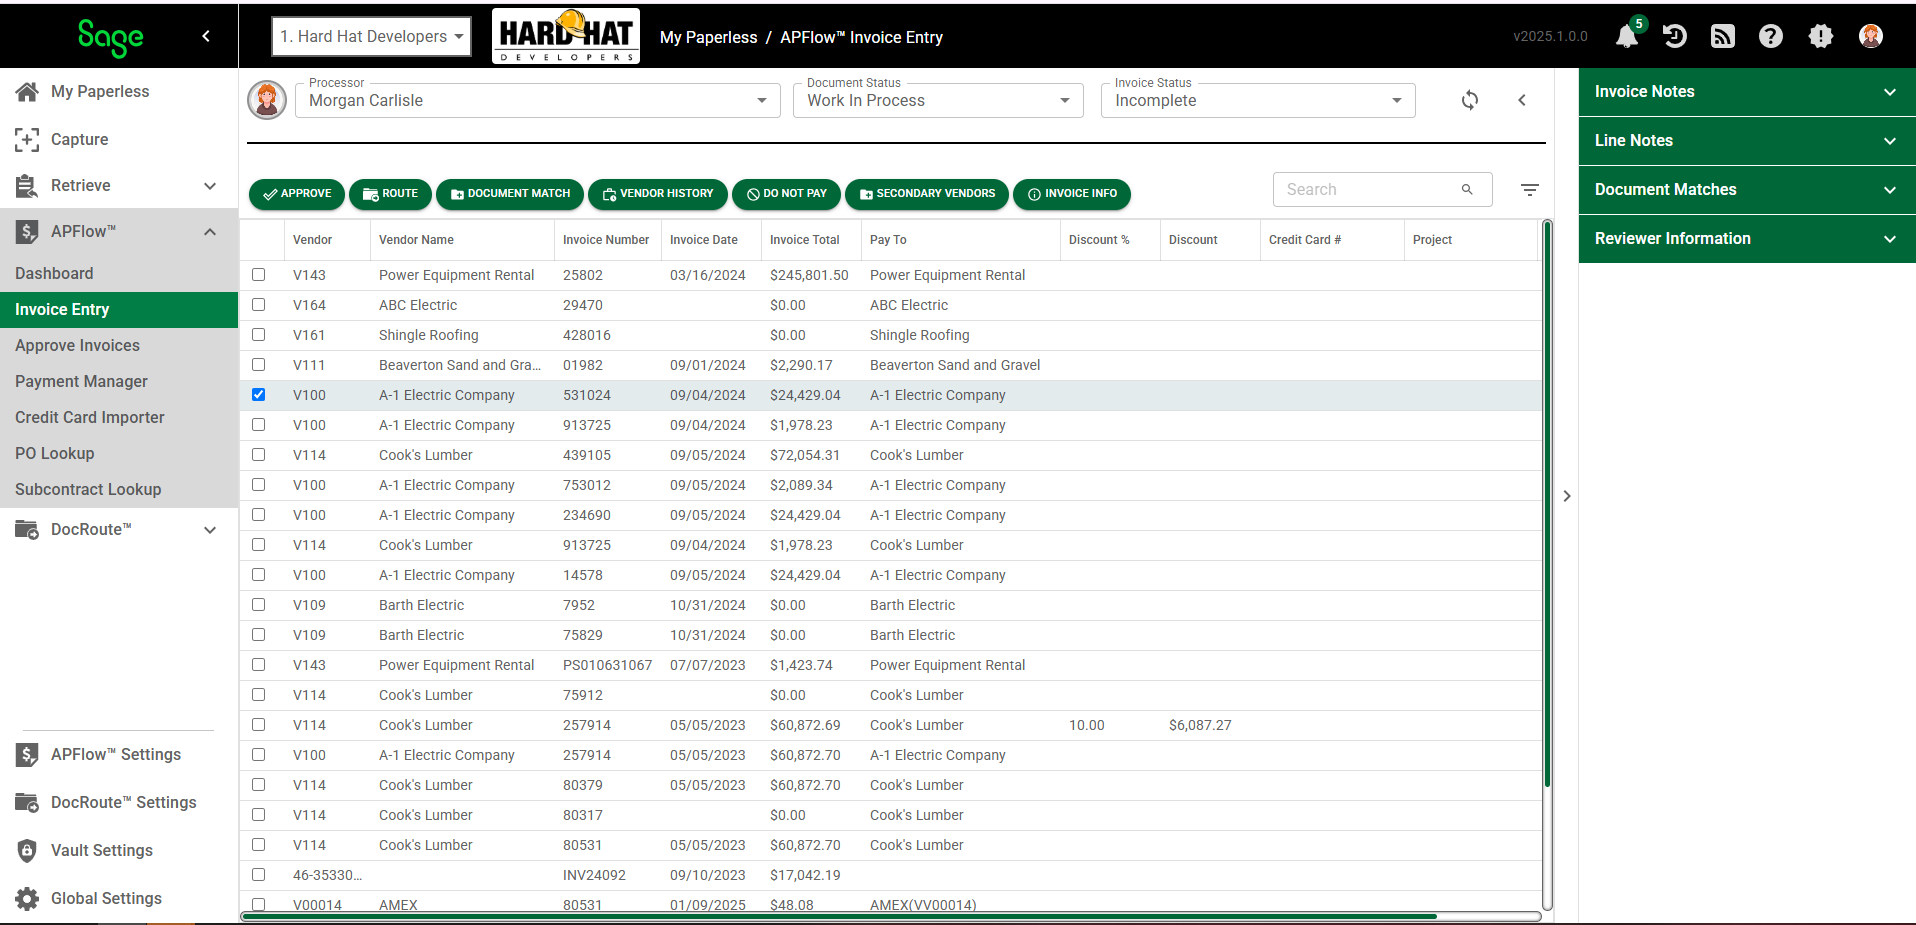This screenshot has height=925, width=1916.
Task: Select checkbox for invoice PS010631067
Action: (x=259, y=664)
